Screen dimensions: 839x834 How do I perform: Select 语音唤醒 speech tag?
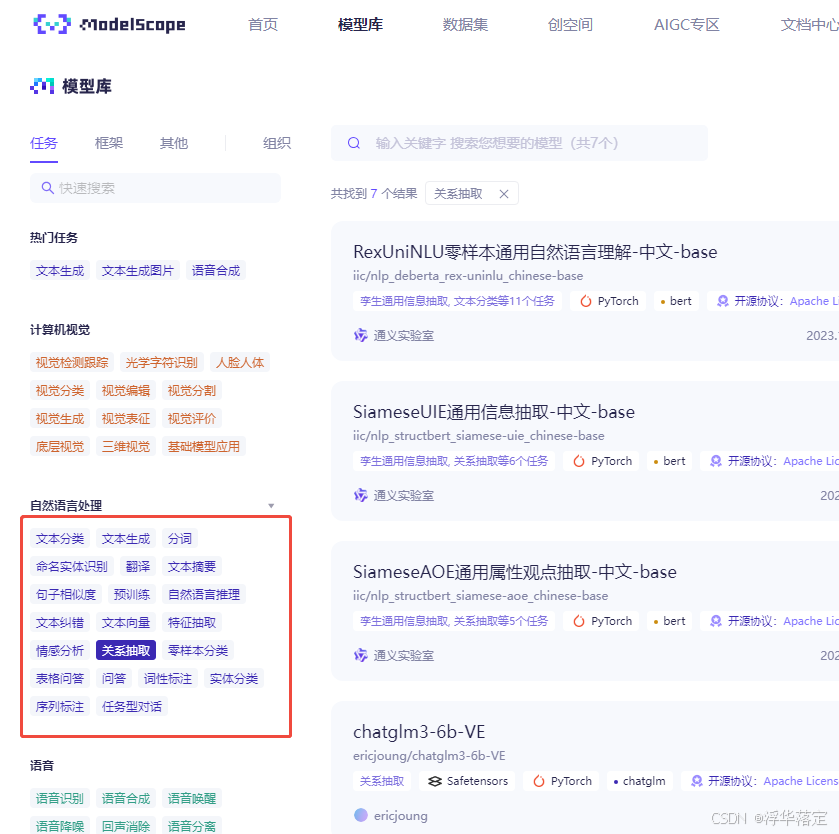(x=192, y=799)
